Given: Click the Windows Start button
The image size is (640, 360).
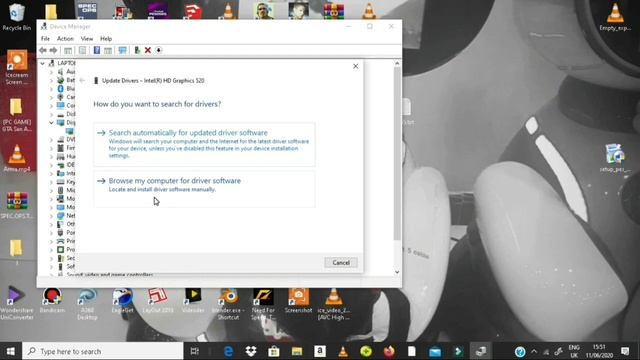Looking at the screenshot, I should [11, 351].
